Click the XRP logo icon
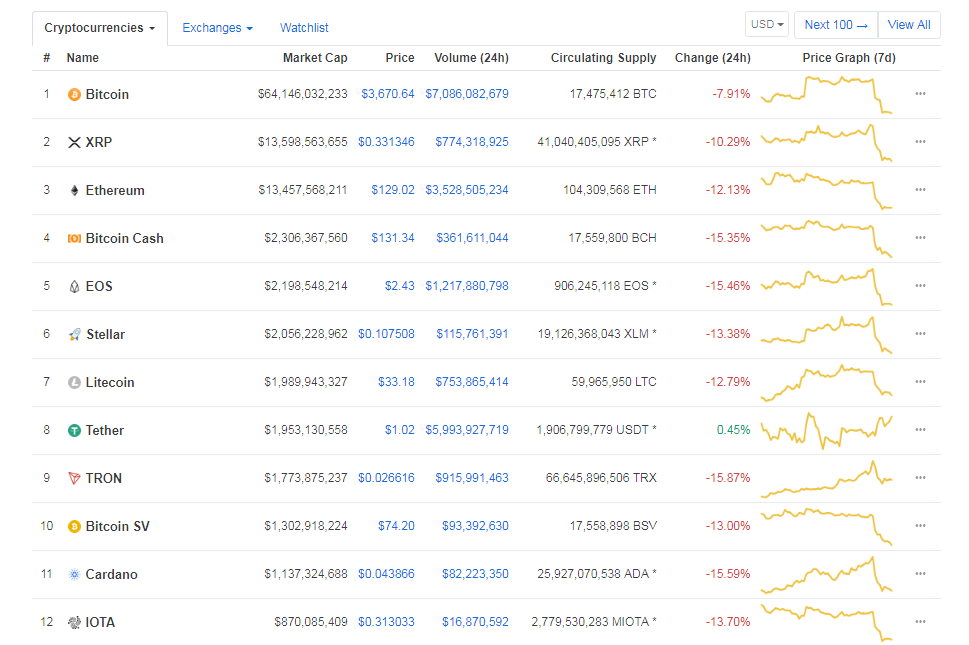 click(x=74, y=143)
